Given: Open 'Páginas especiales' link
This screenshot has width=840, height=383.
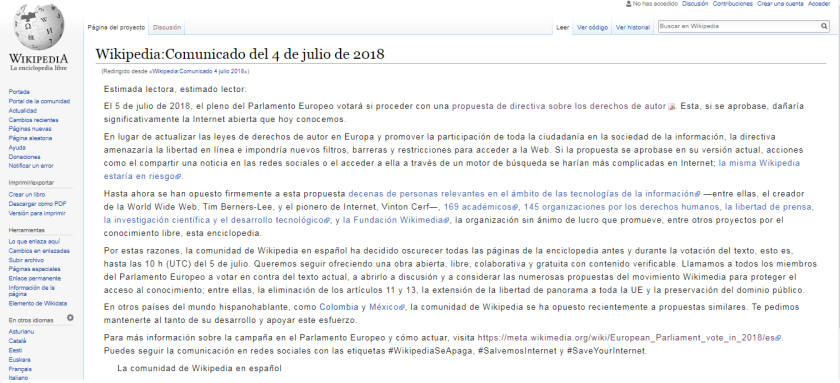Looking at the screenshot, I should [x=34, y=269].
